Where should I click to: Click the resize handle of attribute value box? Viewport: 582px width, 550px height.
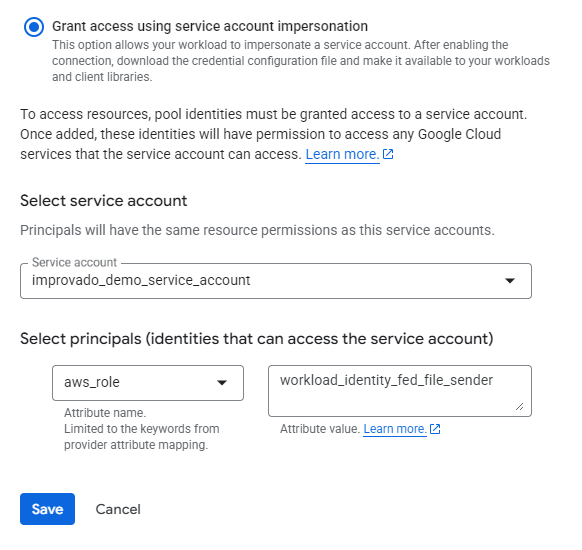pos(520,407)
